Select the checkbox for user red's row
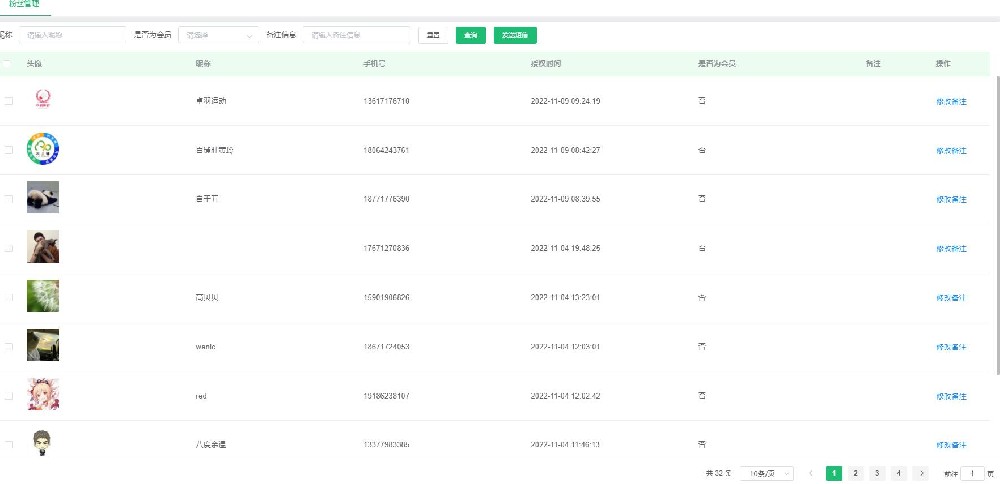Screen dimensions: 1000x484 9,396
